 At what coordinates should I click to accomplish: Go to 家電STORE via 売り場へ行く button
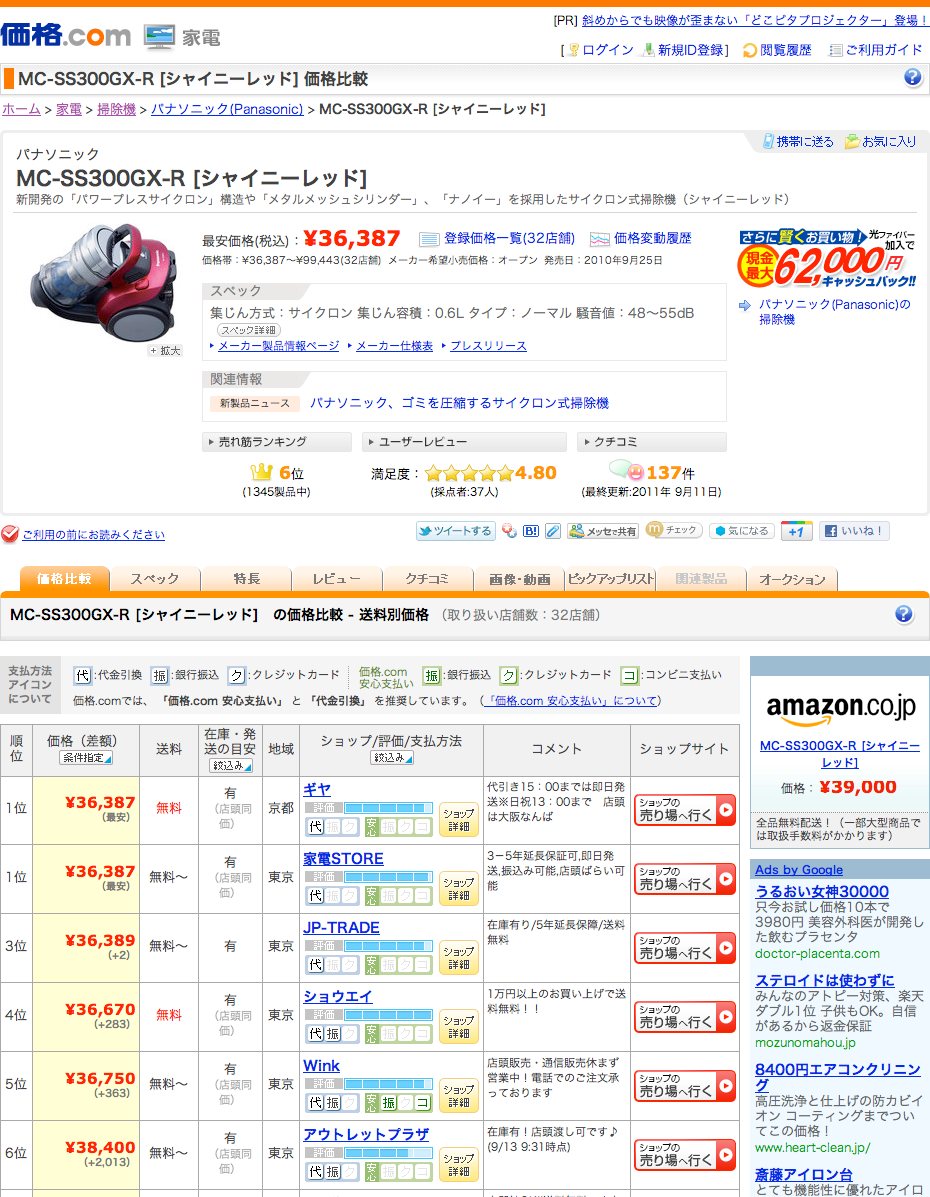tap(684, 879)
